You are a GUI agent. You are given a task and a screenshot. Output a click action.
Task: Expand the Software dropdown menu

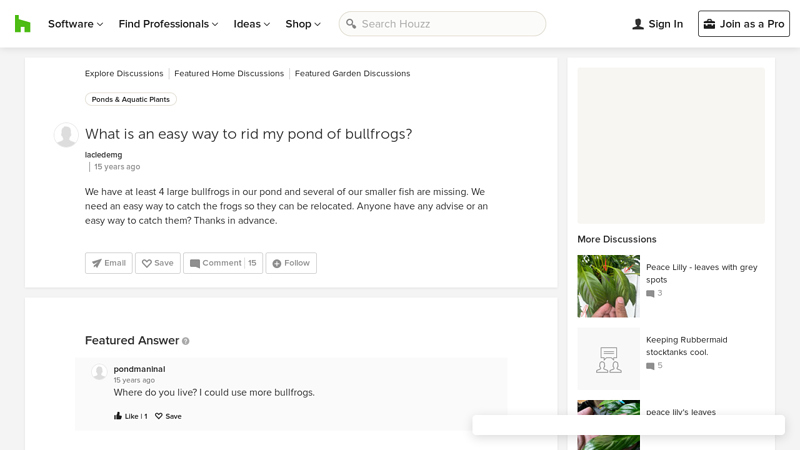point(76,24)
